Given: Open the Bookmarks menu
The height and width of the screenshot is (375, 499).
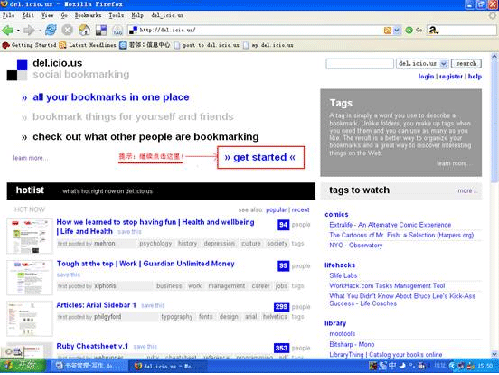Looking at the screenshot, I should click(88, 15).
